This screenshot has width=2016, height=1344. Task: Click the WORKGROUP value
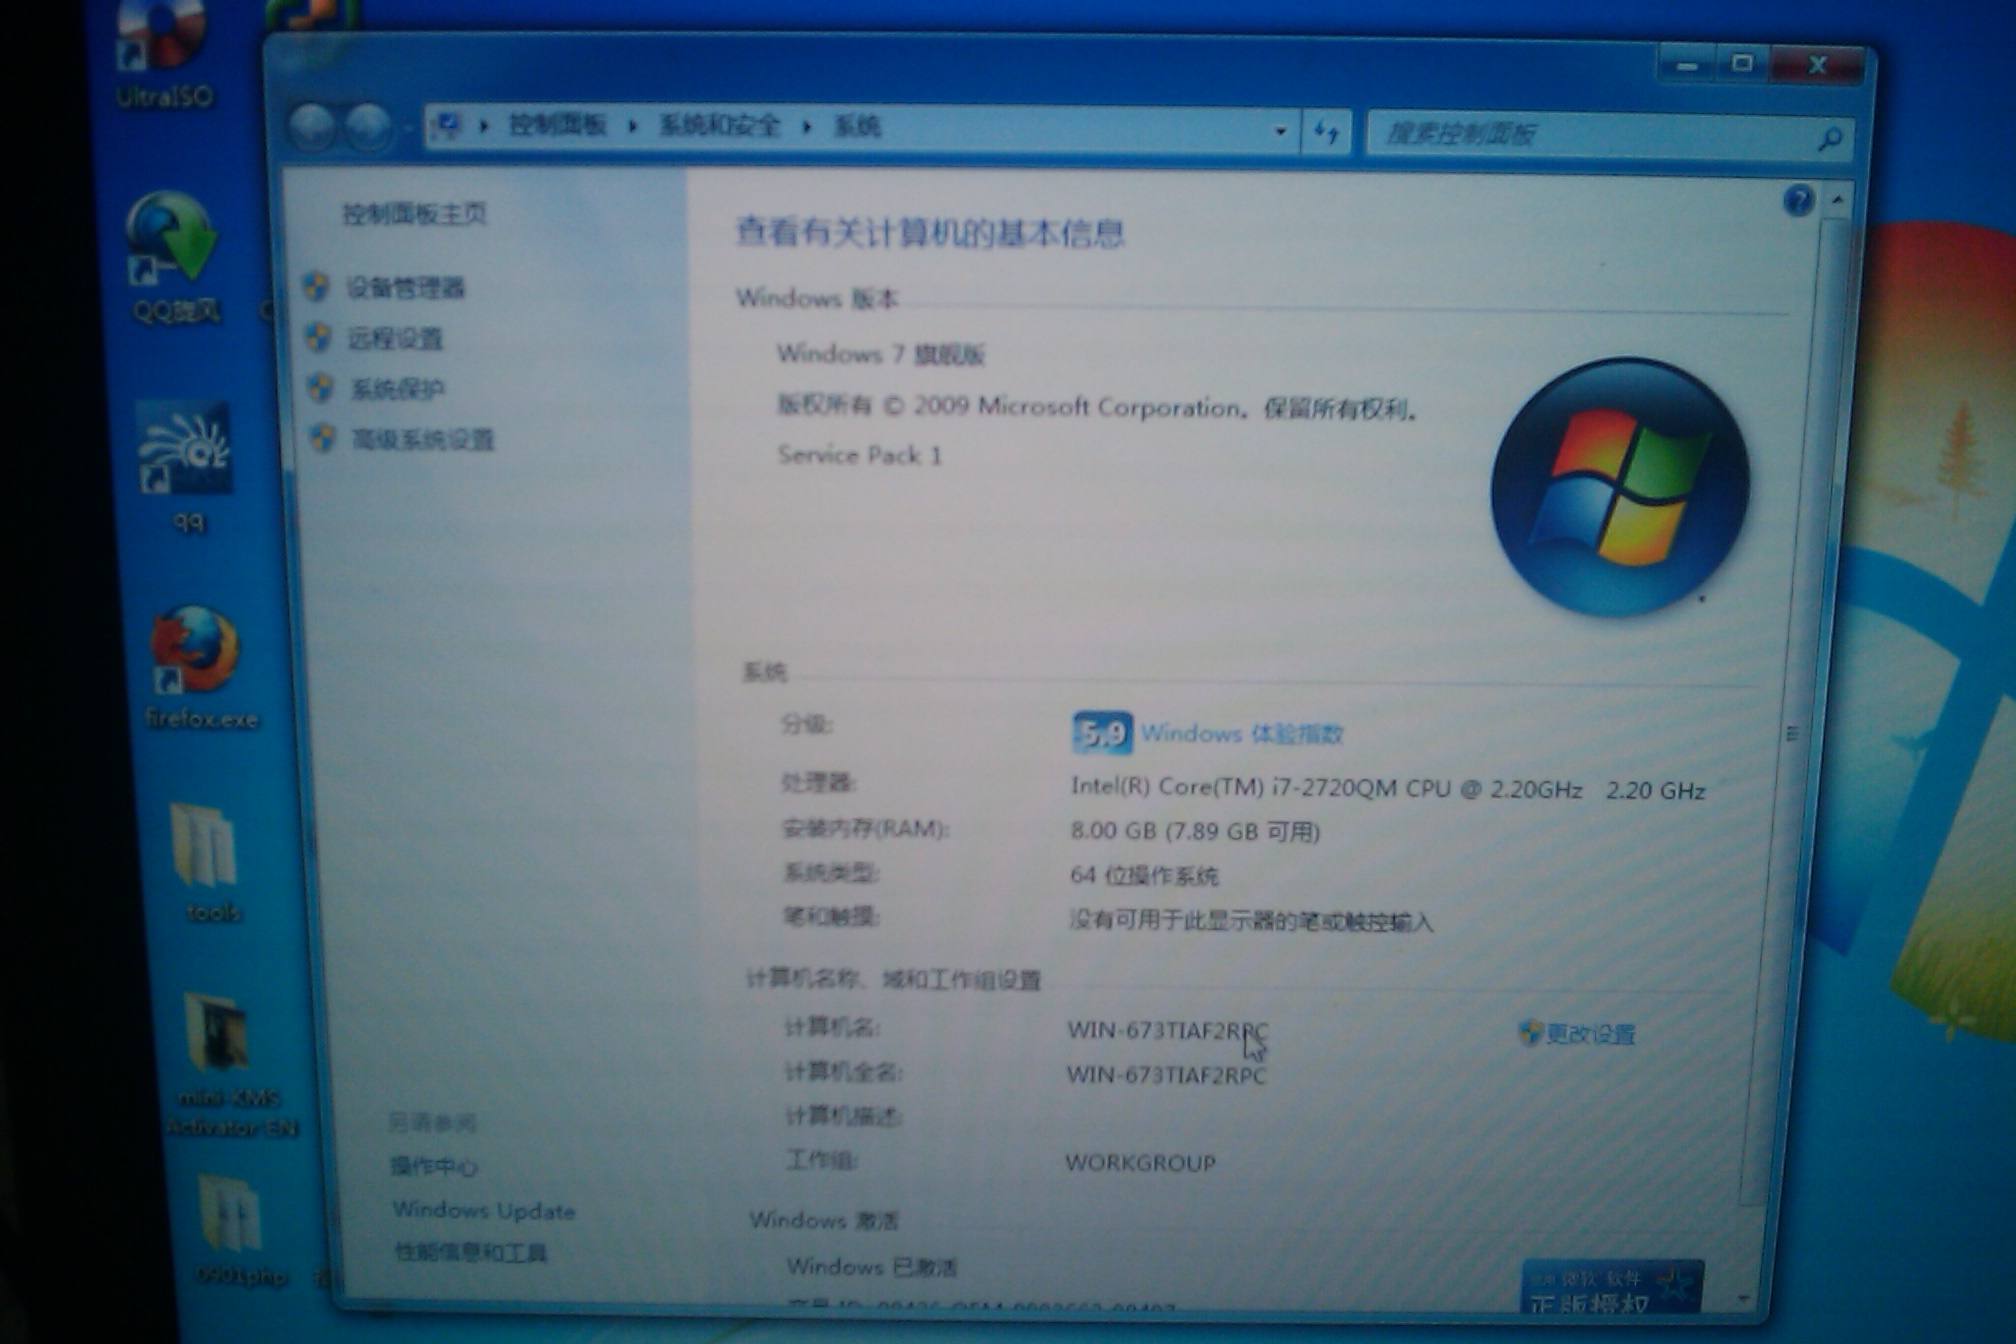[1141, 1163]
